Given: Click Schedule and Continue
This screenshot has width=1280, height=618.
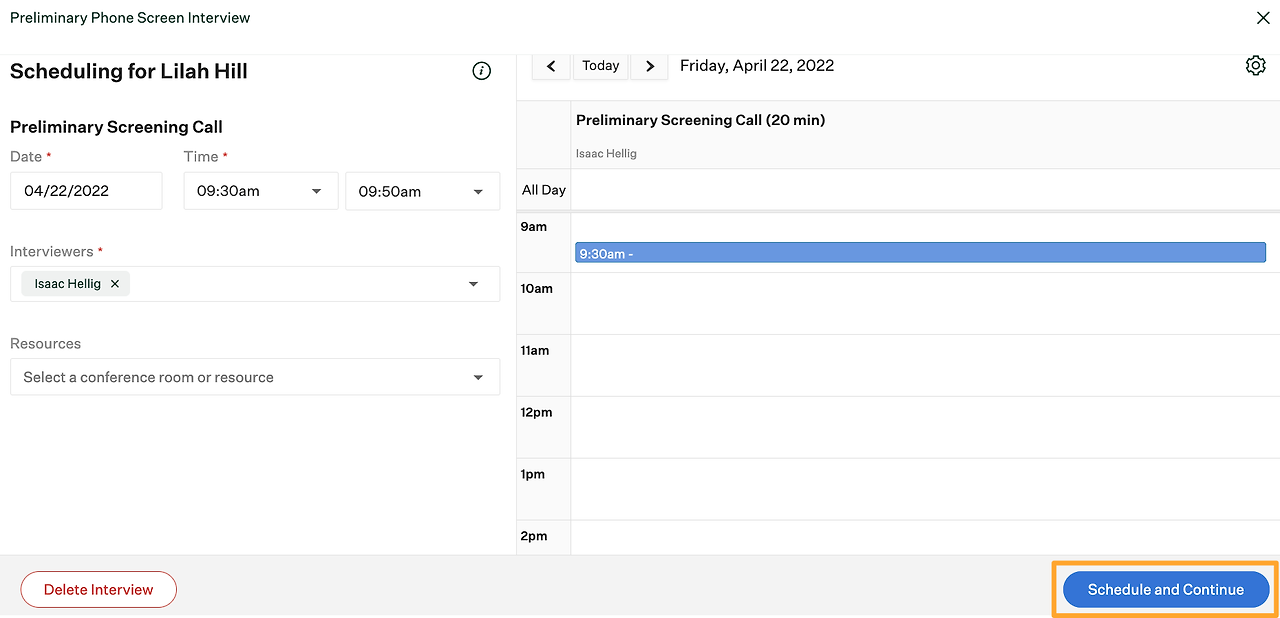Looking at the screenshot, I should 1165,589.
